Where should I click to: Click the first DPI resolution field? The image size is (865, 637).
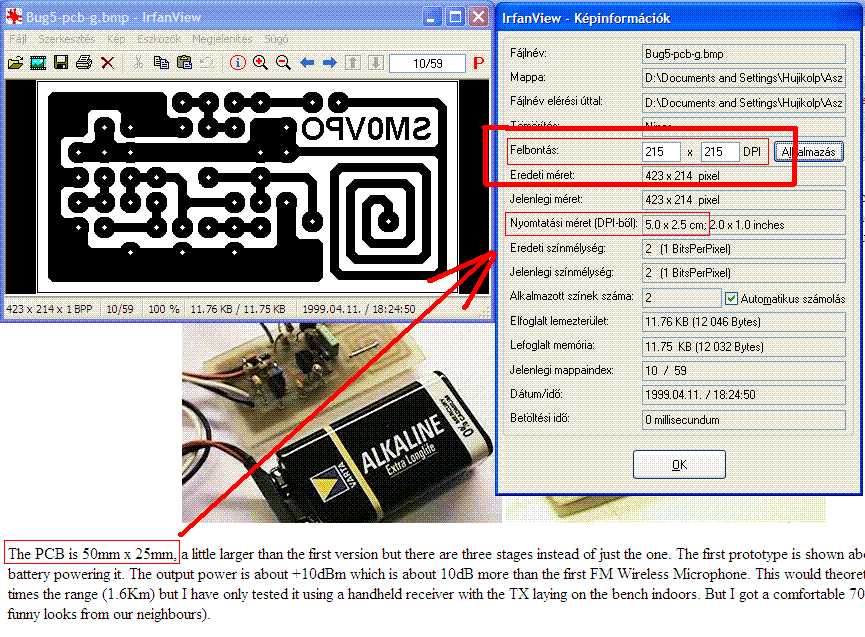tap(661, 152)
